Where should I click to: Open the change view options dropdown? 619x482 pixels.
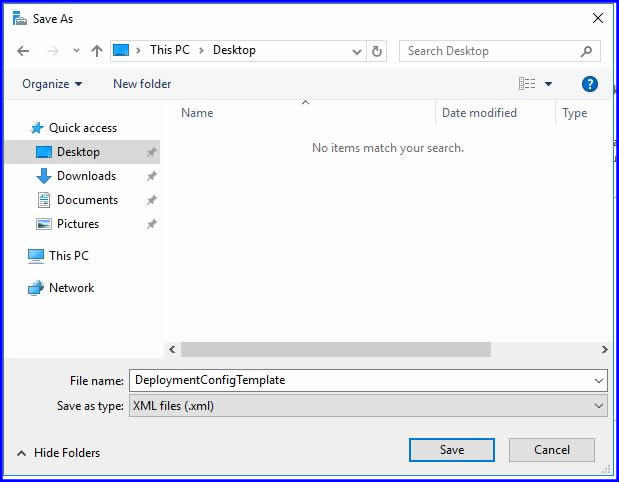point(548,84)
